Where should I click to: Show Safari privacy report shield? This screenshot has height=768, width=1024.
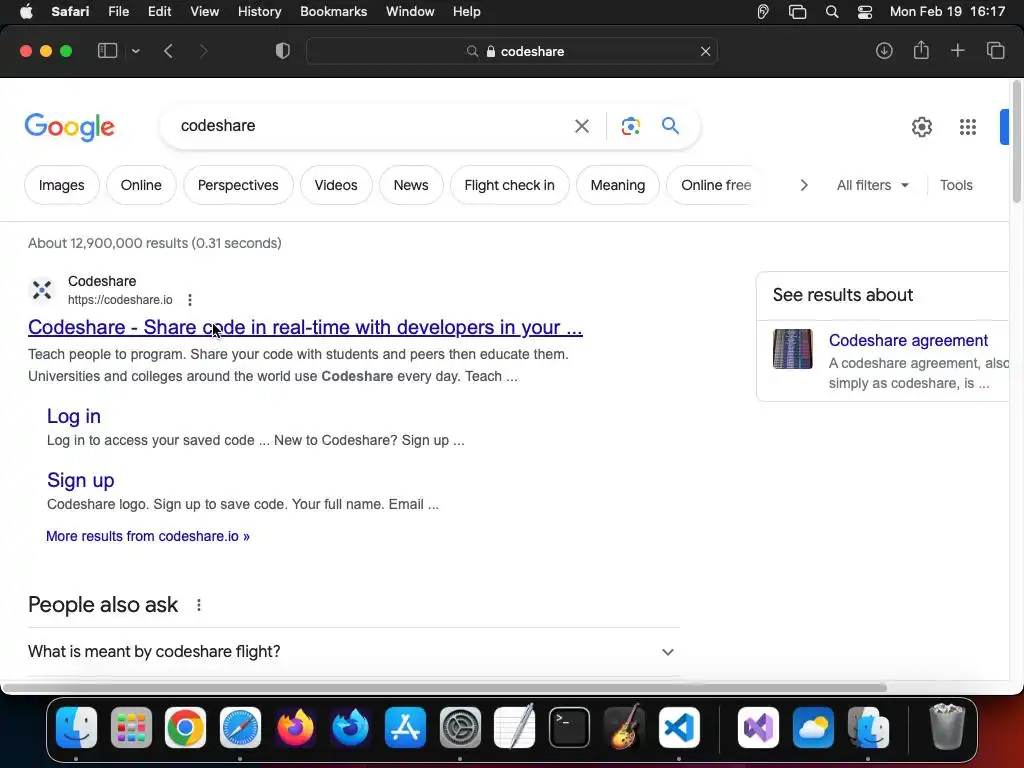pos(283,51)
